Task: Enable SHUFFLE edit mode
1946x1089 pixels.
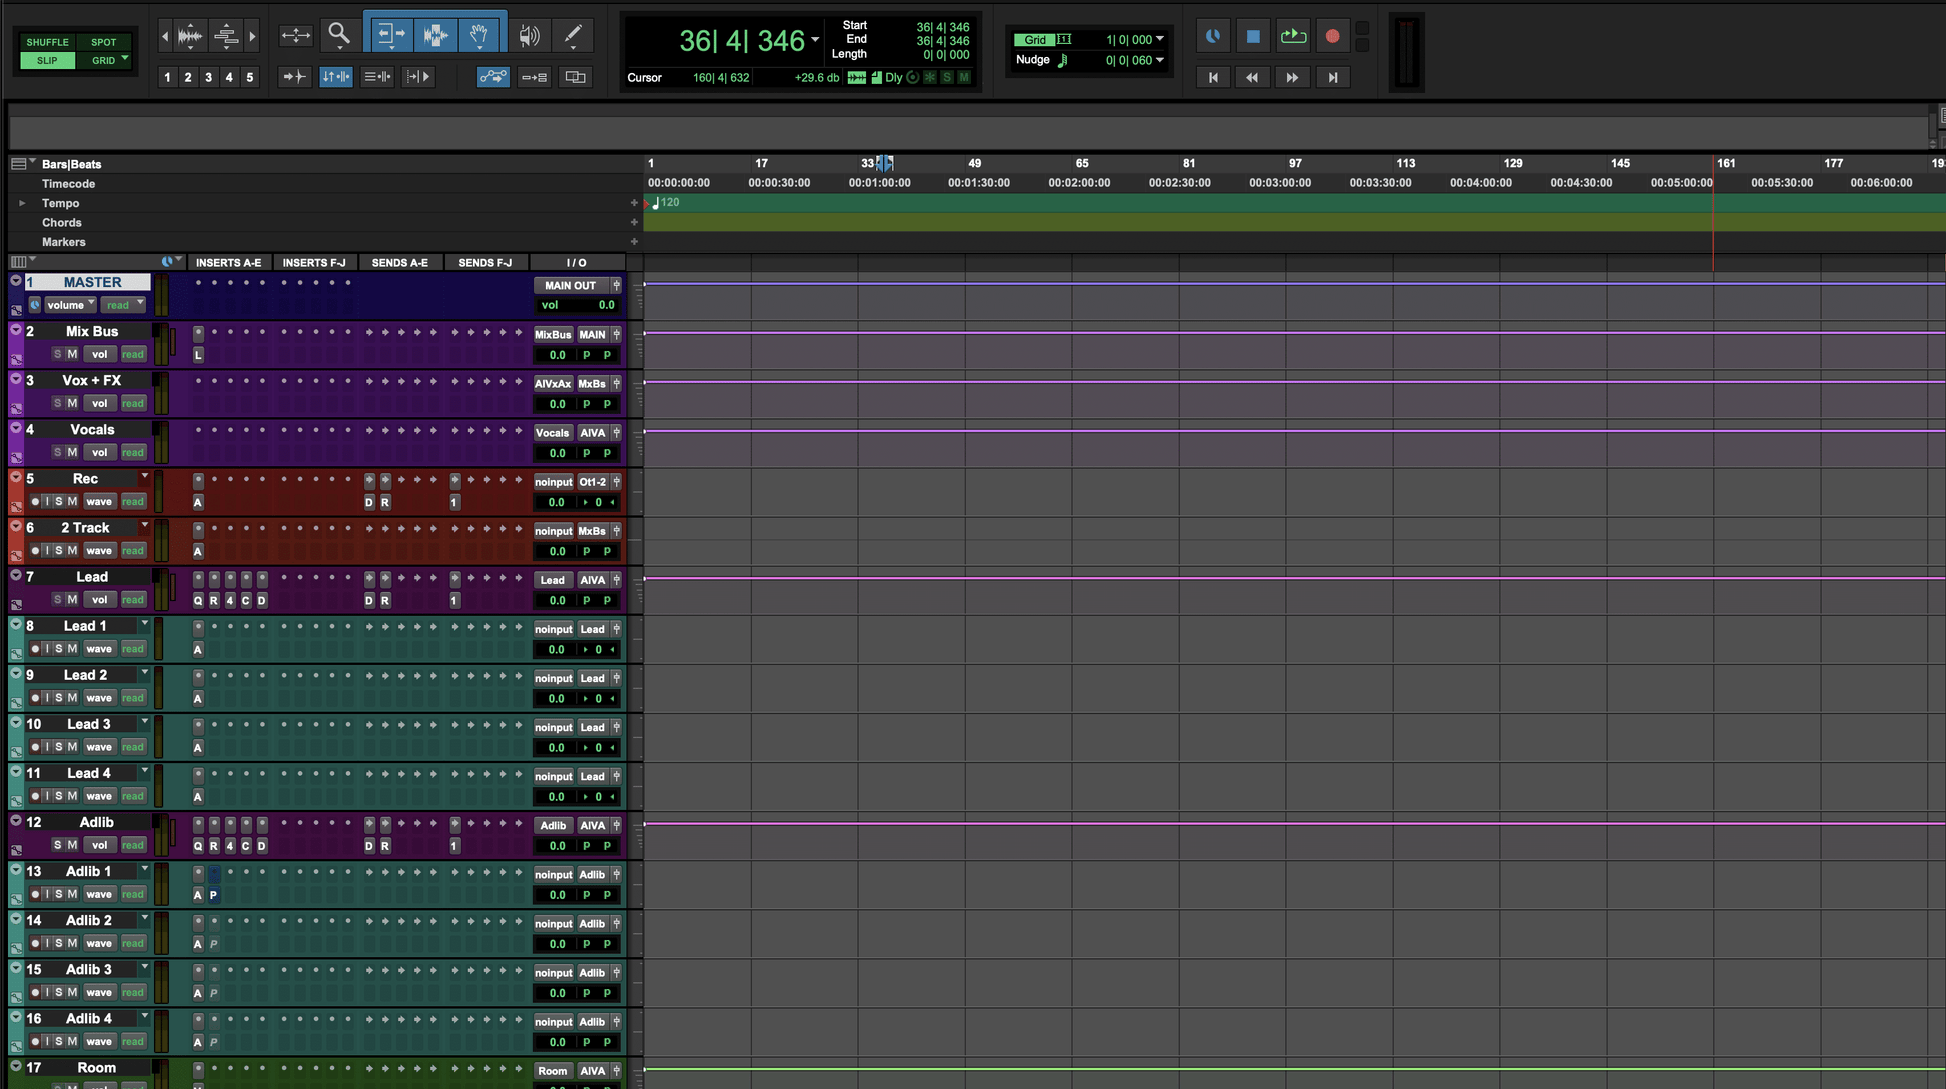Action: pos(47,42)
